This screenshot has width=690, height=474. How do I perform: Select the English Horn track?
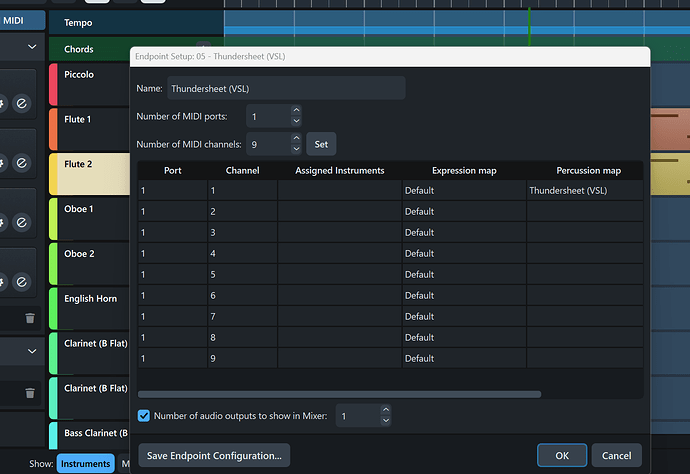click(x=89, y=309)
